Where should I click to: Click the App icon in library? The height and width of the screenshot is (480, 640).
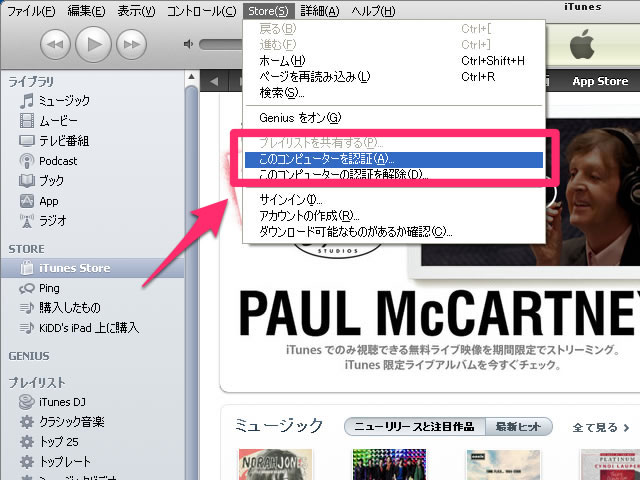click(27, 201)
